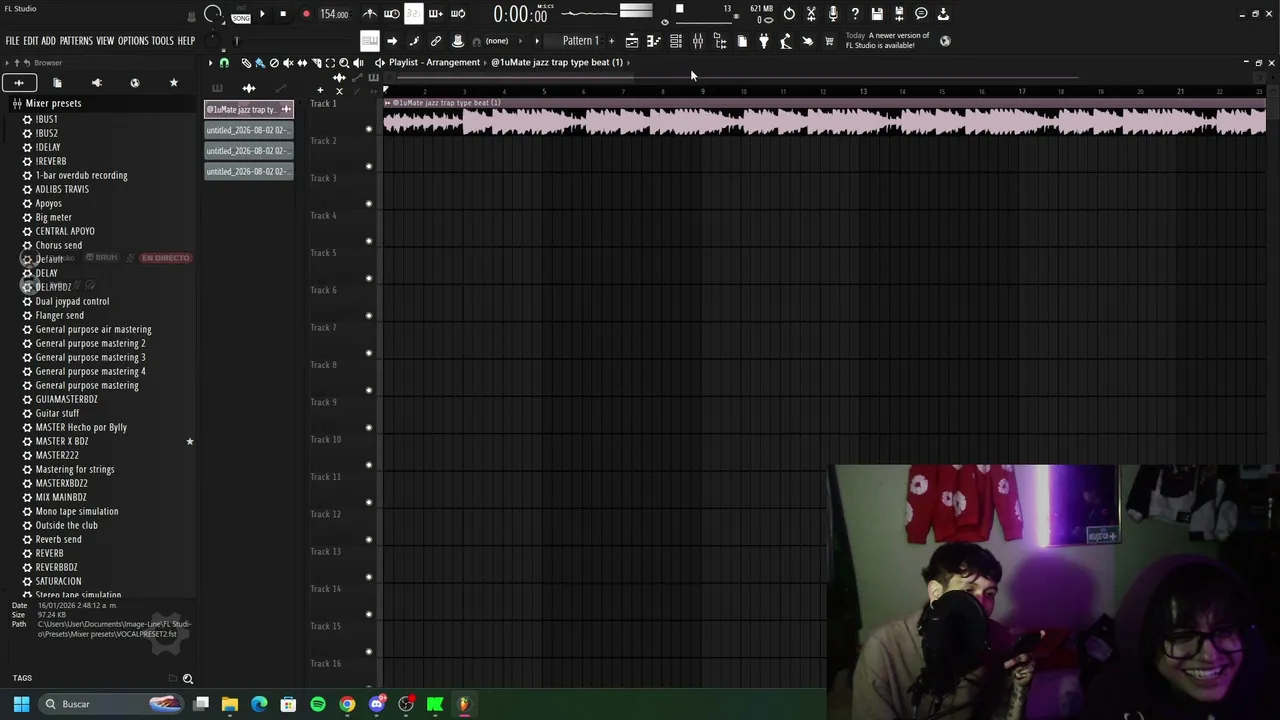Open the Playlist window from the toolbar
This screenshot has height=720, width=1280.
pos(632,41)
